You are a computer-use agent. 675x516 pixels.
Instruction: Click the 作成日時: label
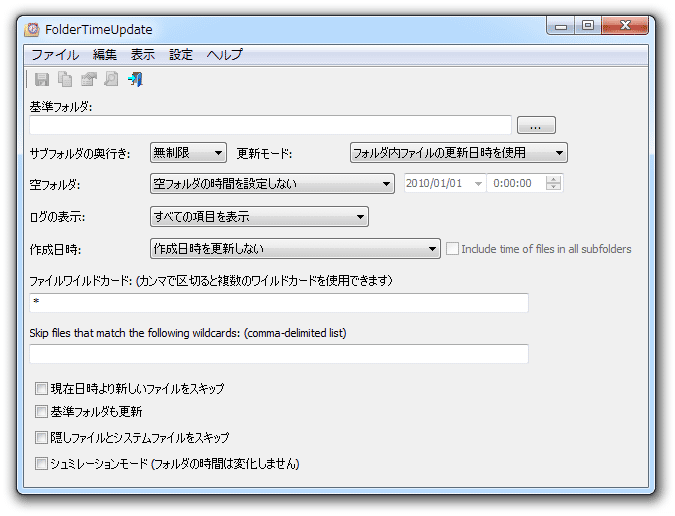(56, 250)
